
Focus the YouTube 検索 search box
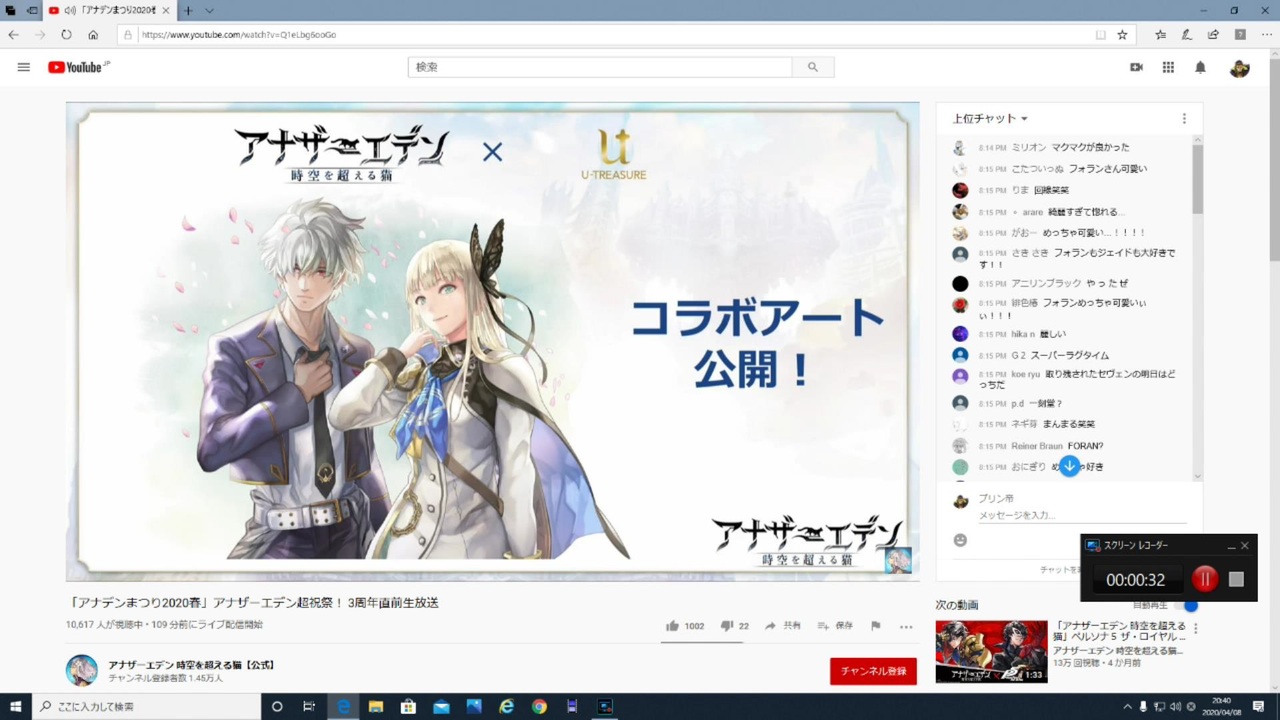(x=600, y=67)
